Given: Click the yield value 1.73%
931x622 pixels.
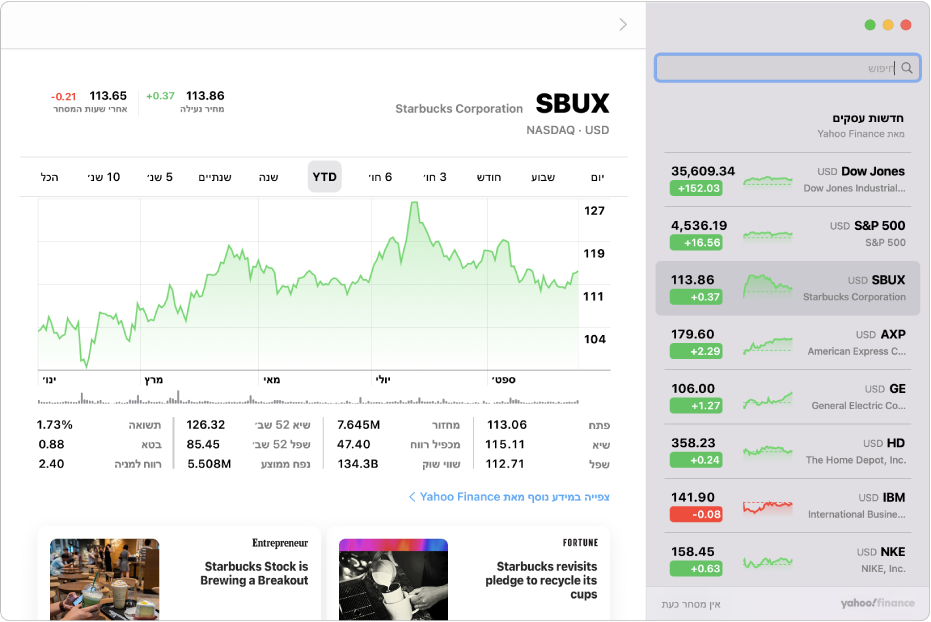Looking at the screenshot, I should [x=55, y=424].
